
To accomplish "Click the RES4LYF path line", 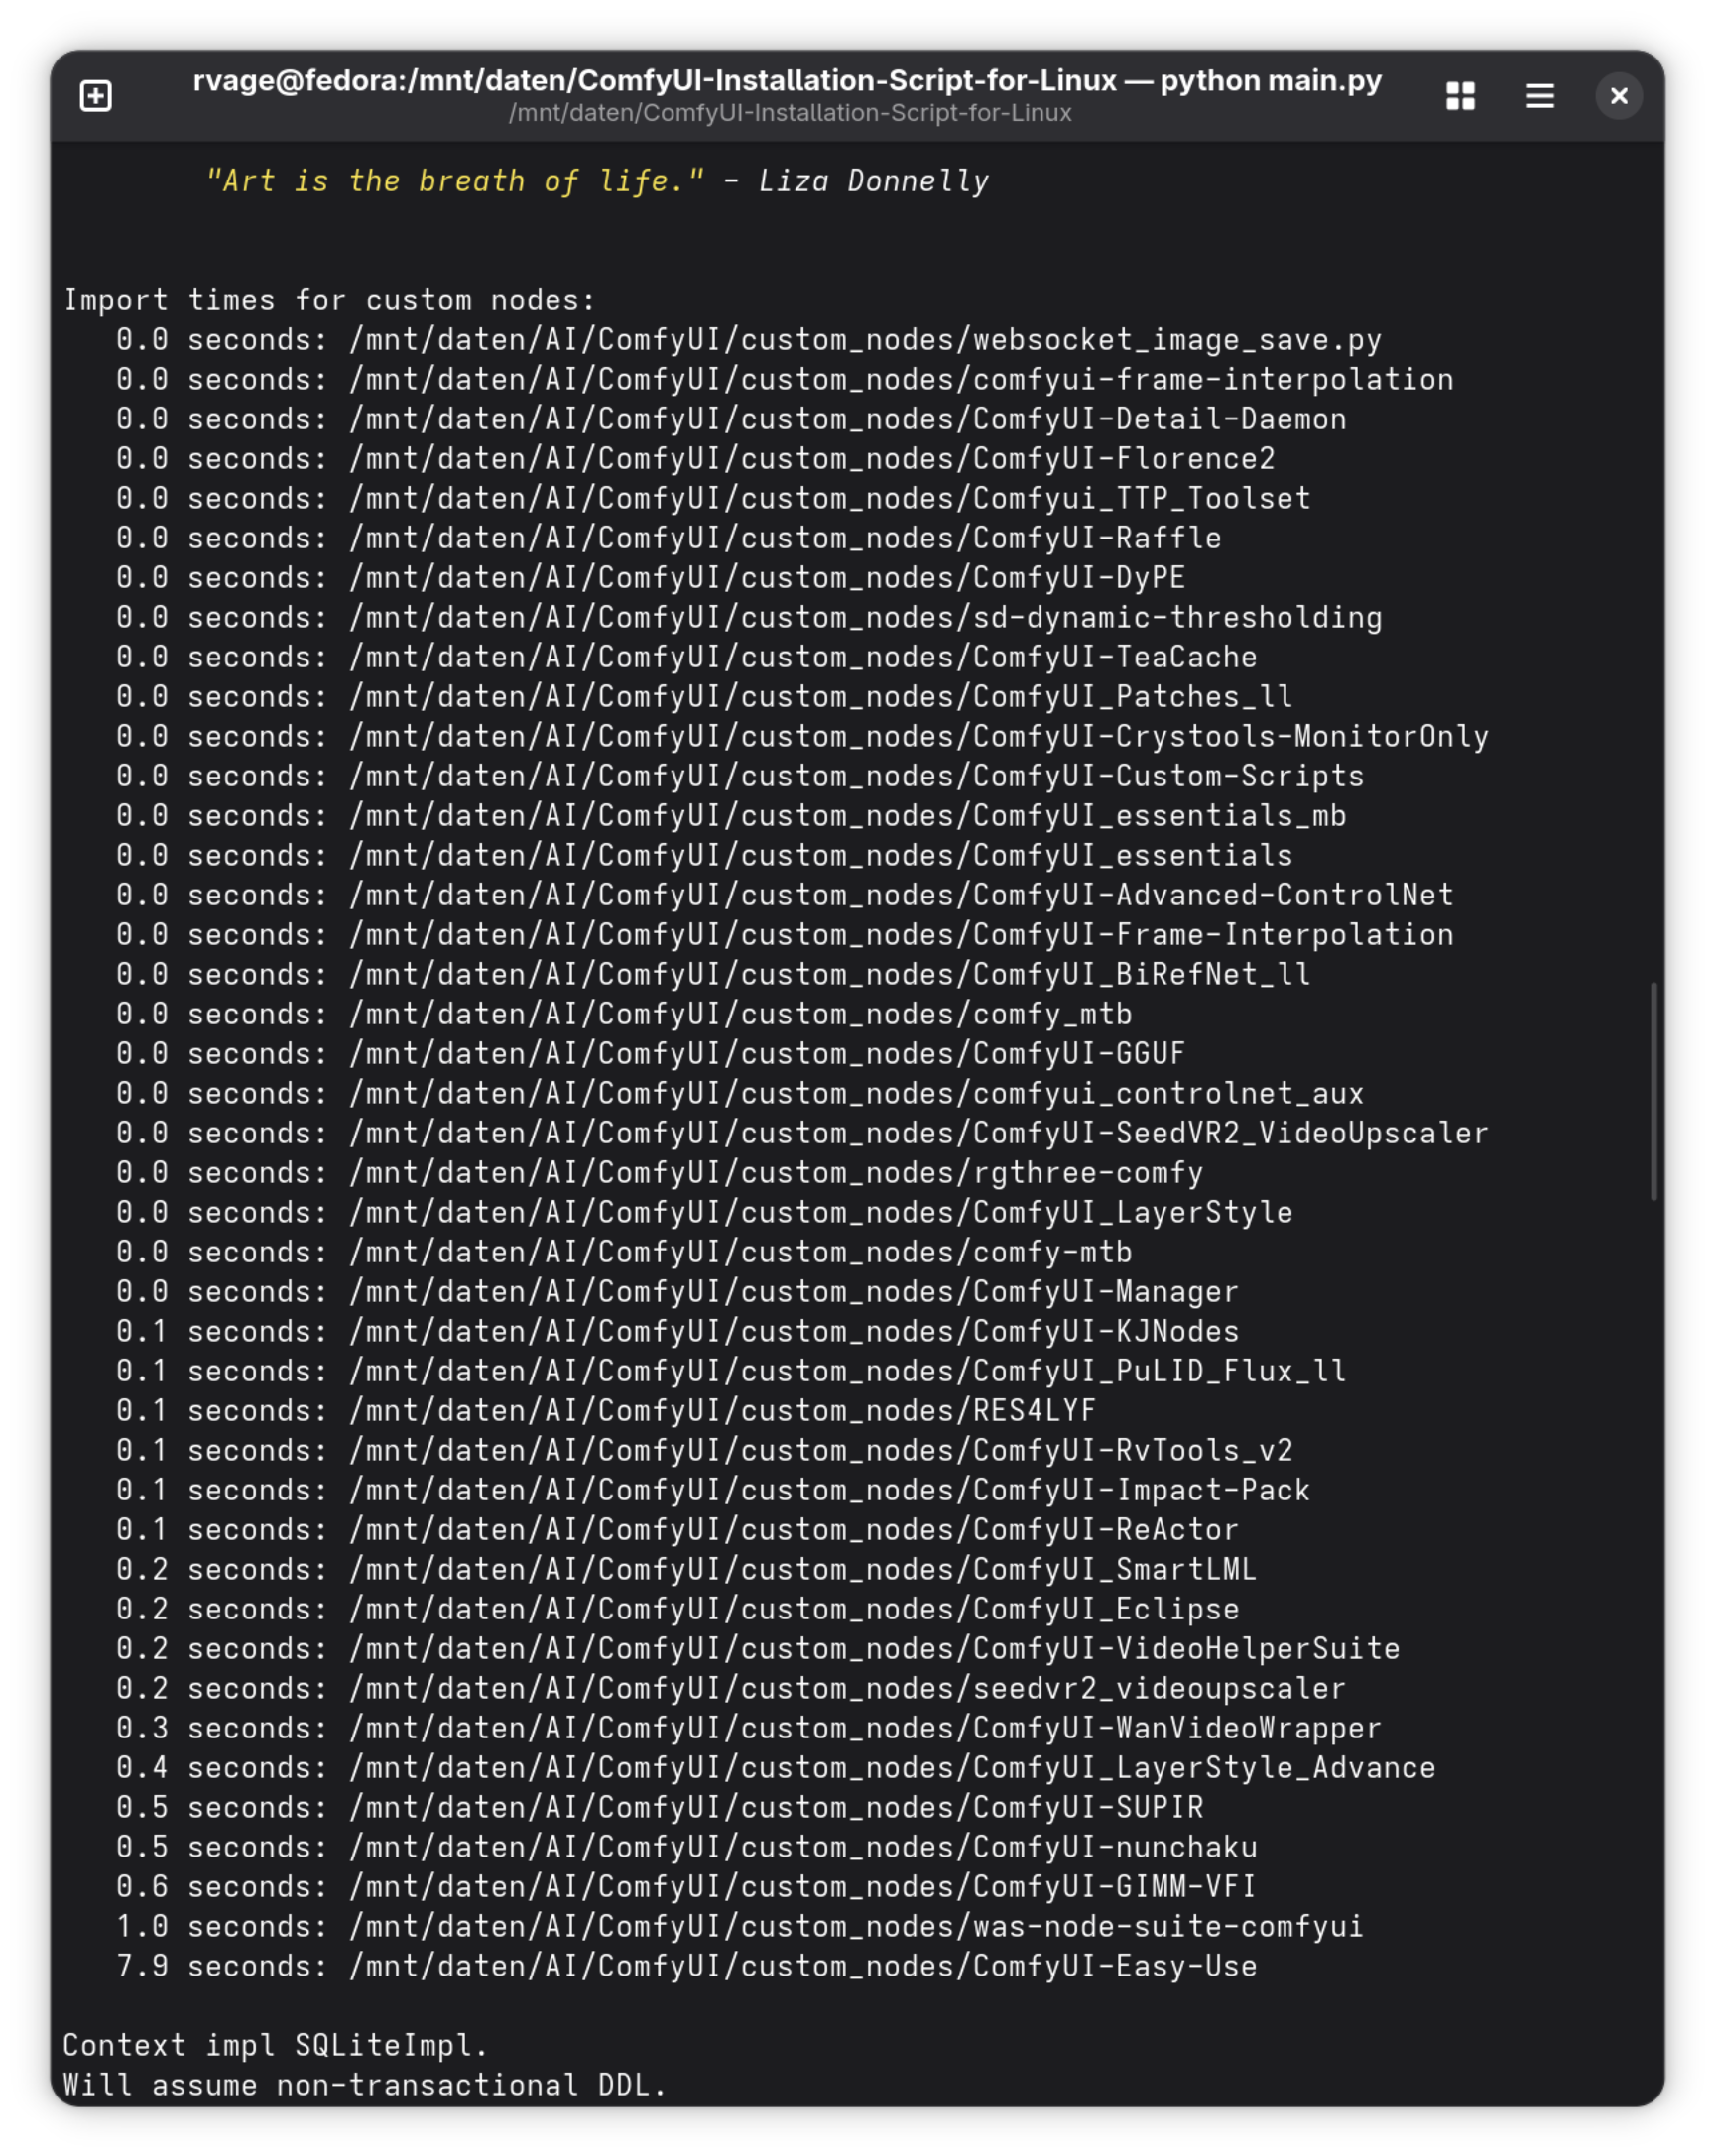I will [606, 1410].
